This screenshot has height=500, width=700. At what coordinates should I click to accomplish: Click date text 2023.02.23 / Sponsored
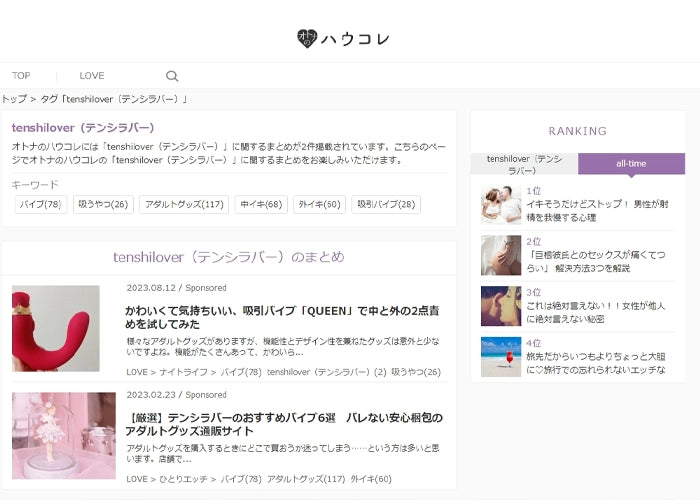pos(176,395)
